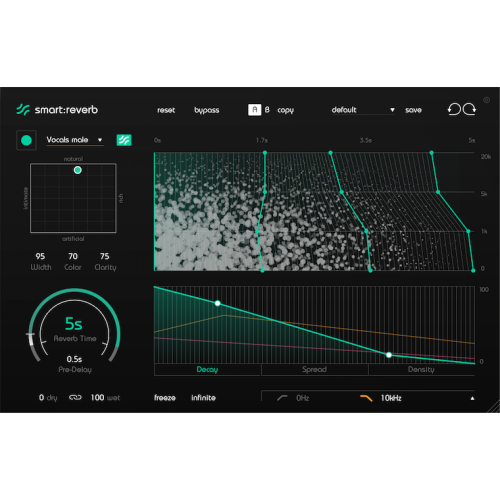Click the Width value 95
Viewport: 500px width, 500px height.
point(40,256)
